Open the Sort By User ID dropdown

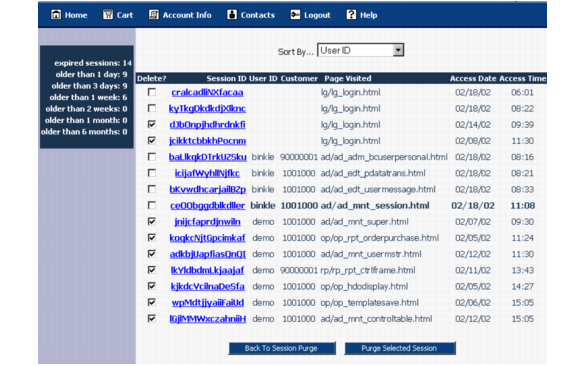[x=360, y=50]
